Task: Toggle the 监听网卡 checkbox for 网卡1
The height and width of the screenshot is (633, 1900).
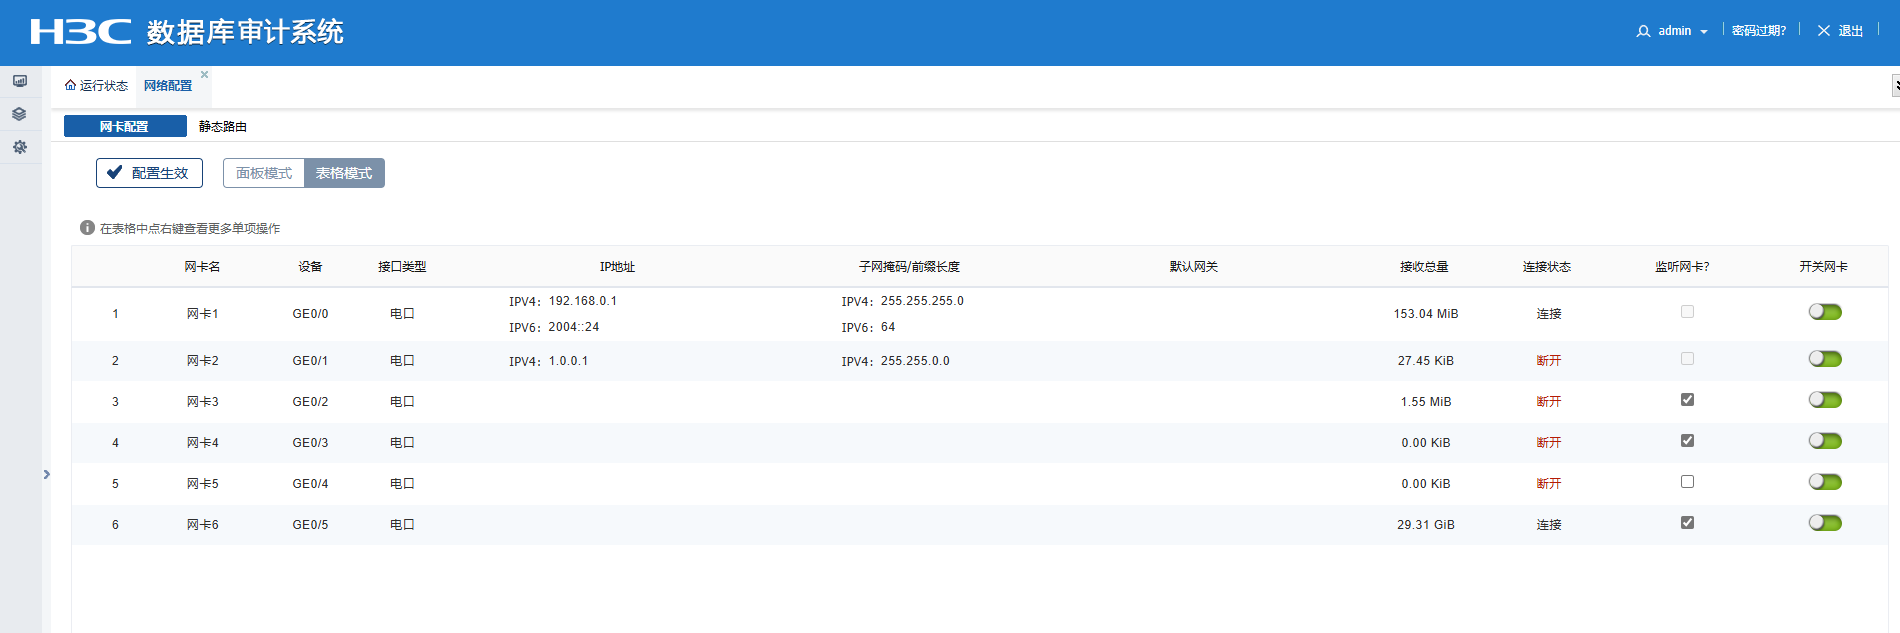Action: coord(1687,312)
